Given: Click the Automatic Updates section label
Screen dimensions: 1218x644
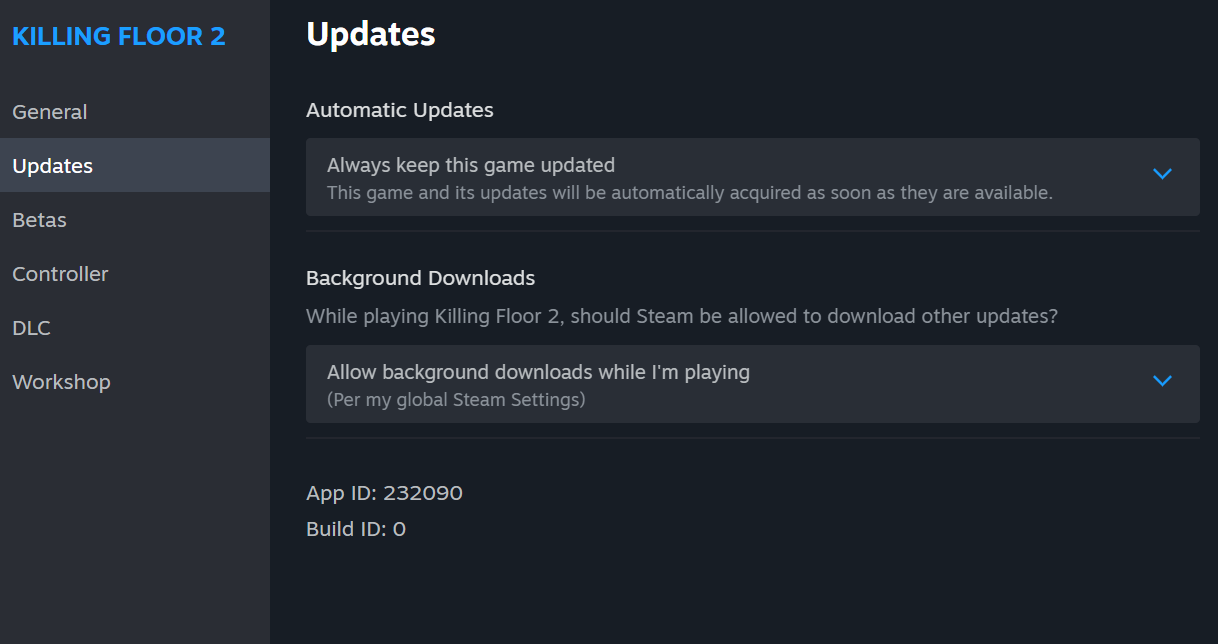Looking at the screenshot, I should click(400, 110).
